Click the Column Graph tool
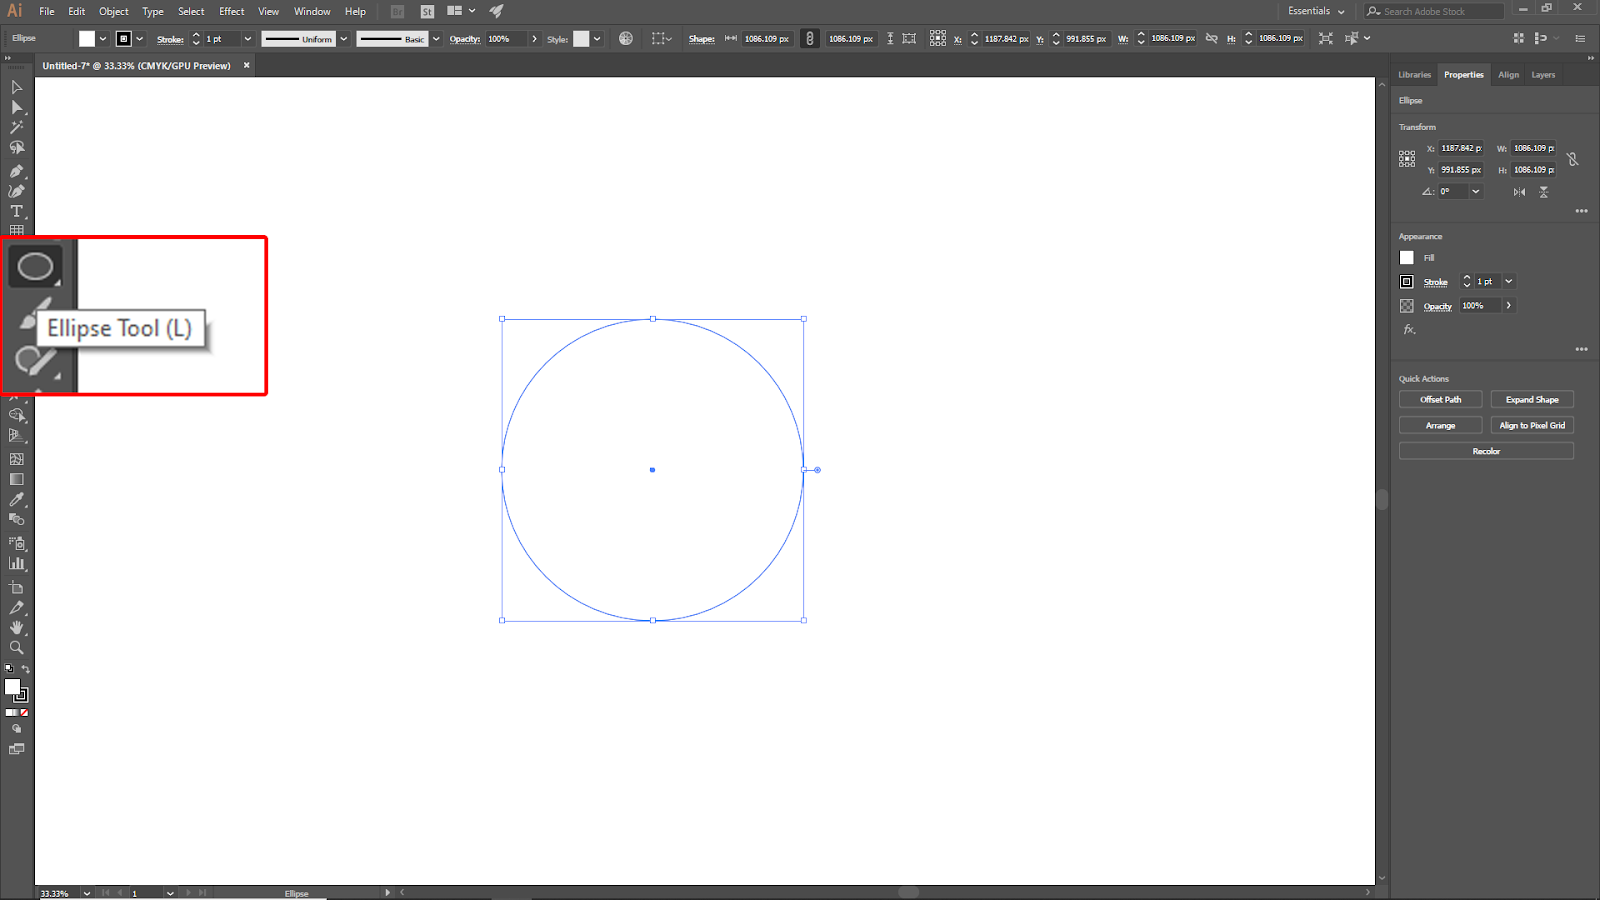Viewport: 1600px width, 900px height. pyautogui.click(x=16, y=564)
